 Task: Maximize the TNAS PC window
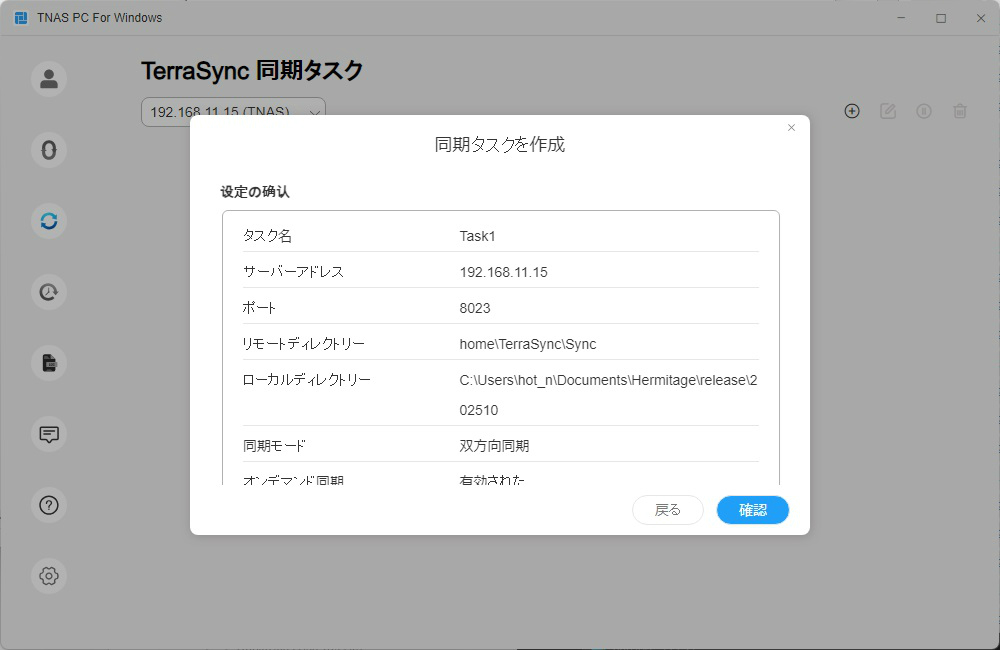[941, 18]
